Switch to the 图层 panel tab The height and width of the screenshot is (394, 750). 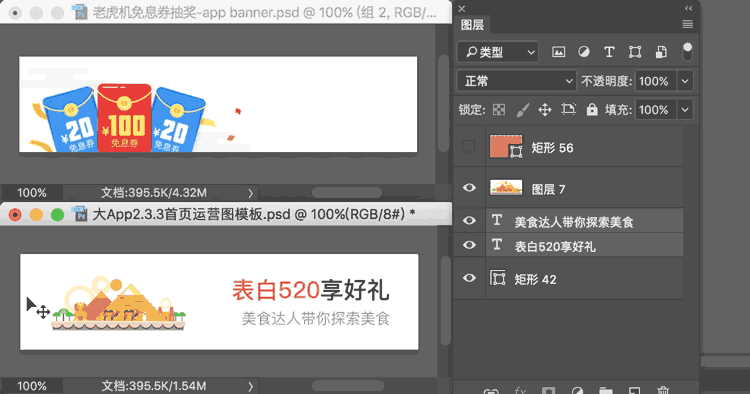[x=472, y=25]
